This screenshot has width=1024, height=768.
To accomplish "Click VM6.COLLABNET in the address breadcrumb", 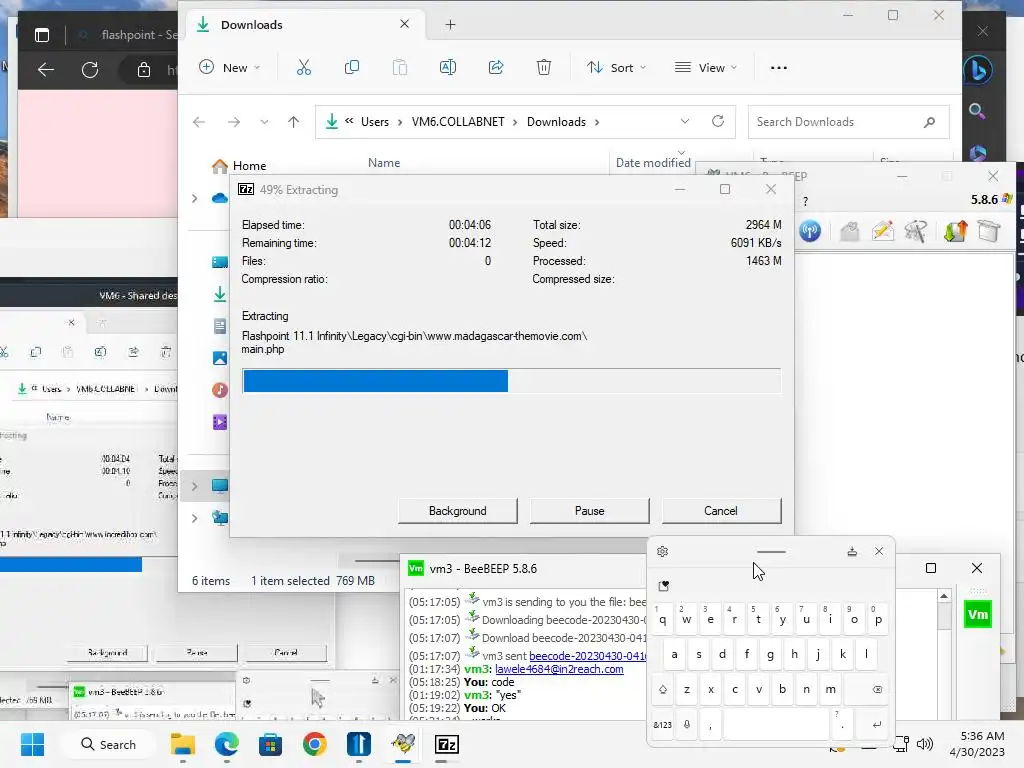I will pos(458,122).
